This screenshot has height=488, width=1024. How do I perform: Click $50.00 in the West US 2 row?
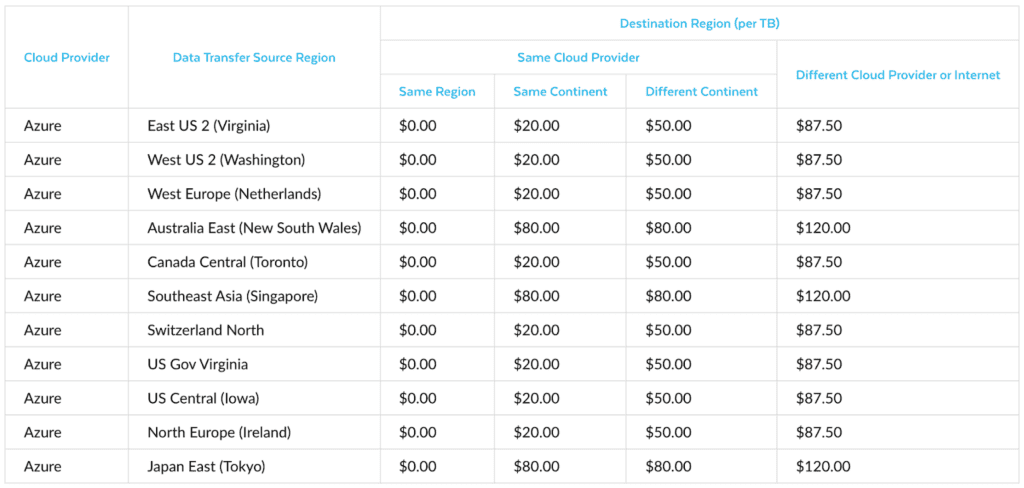pyautogui.click(x=668, y=159)
